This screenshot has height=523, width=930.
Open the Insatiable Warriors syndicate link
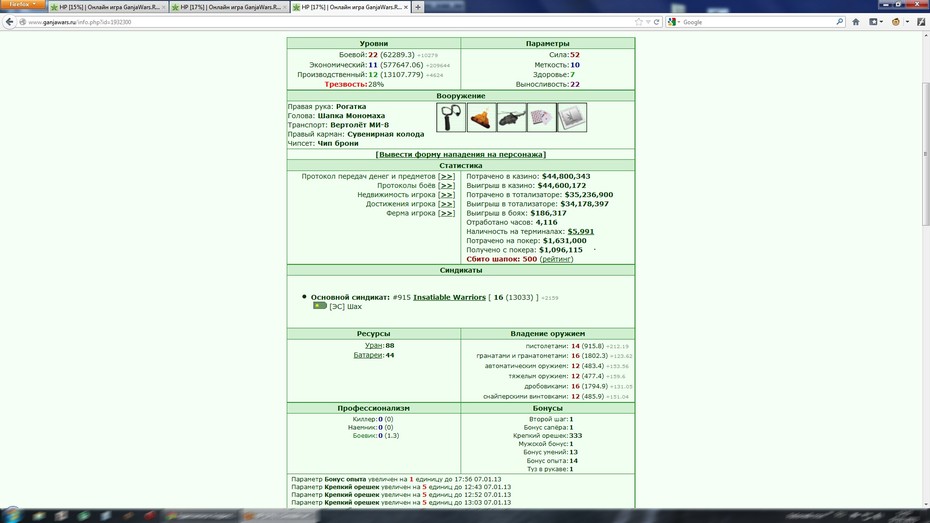(x=450, y=297)
